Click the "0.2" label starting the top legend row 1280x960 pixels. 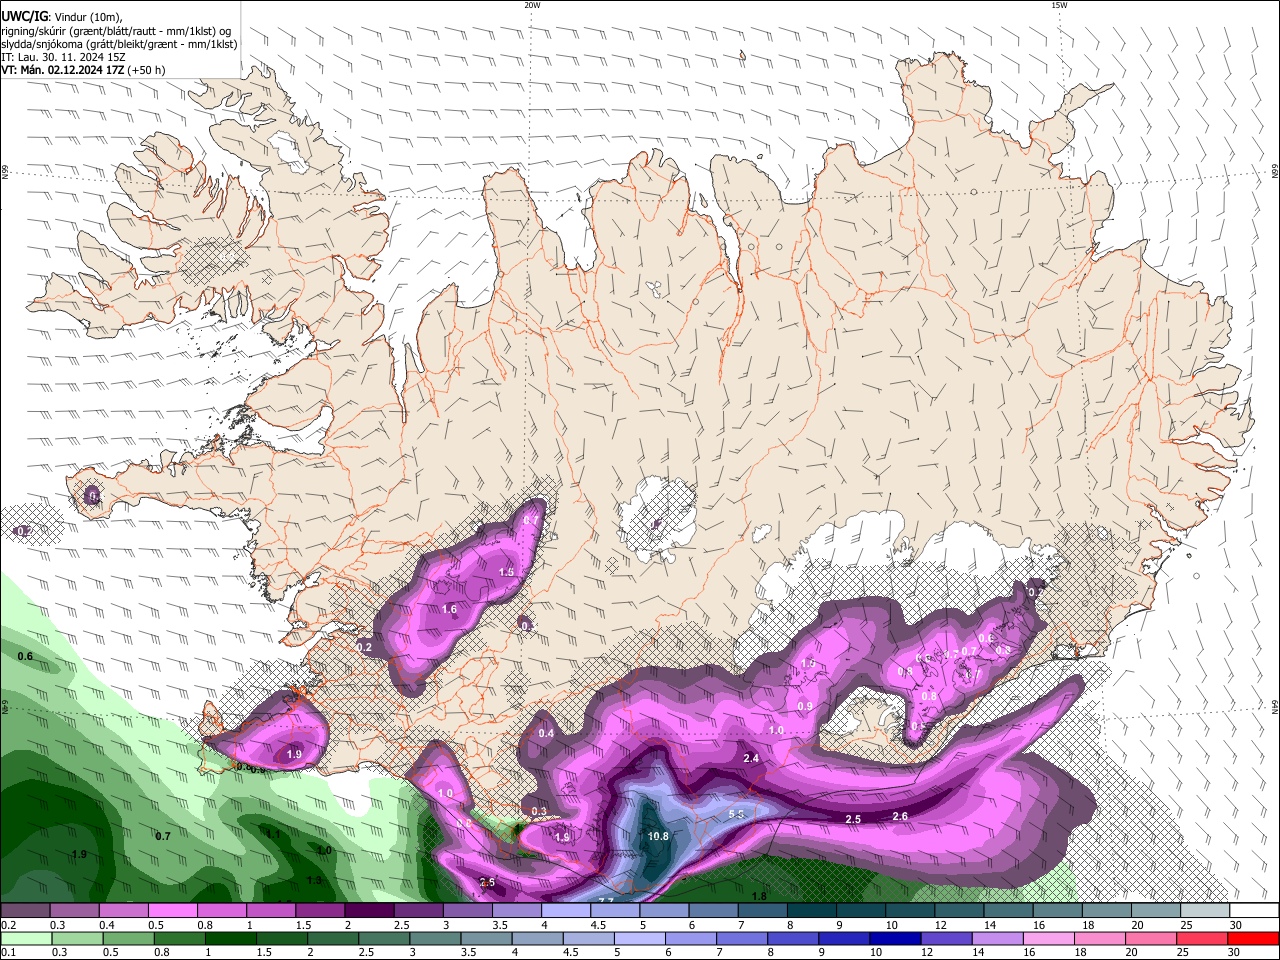(8, 925)
